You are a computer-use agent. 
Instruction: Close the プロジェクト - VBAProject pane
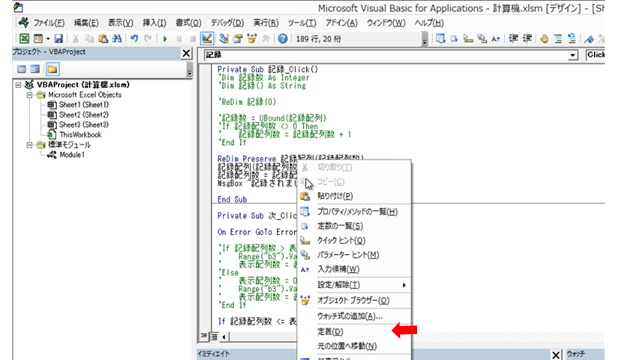[x=186, y=53]
